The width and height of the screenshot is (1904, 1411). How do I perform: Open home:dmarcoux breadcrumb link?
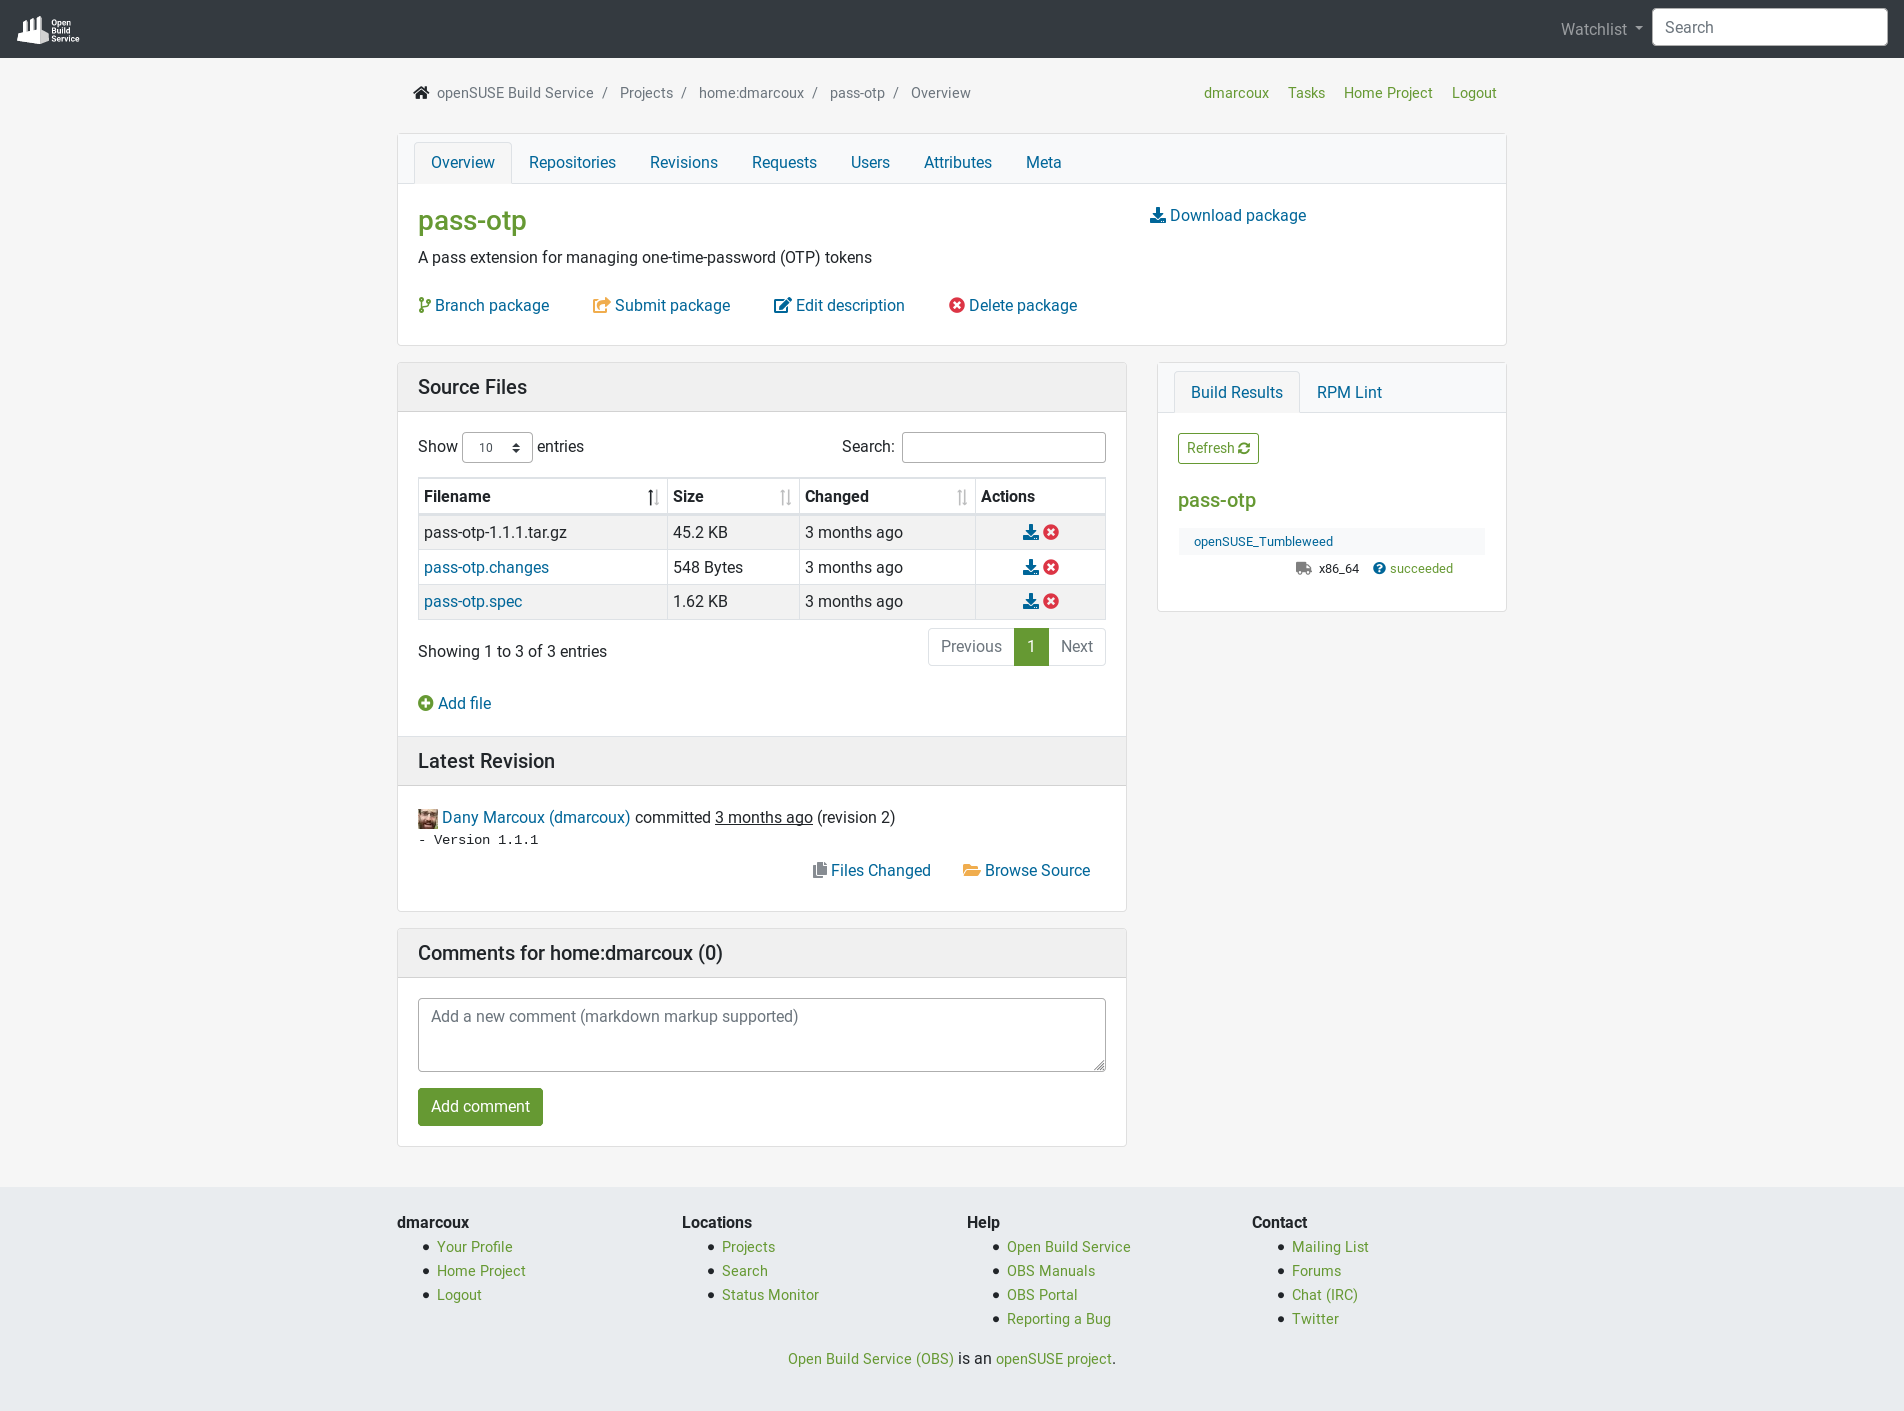[x=751, y=93]
